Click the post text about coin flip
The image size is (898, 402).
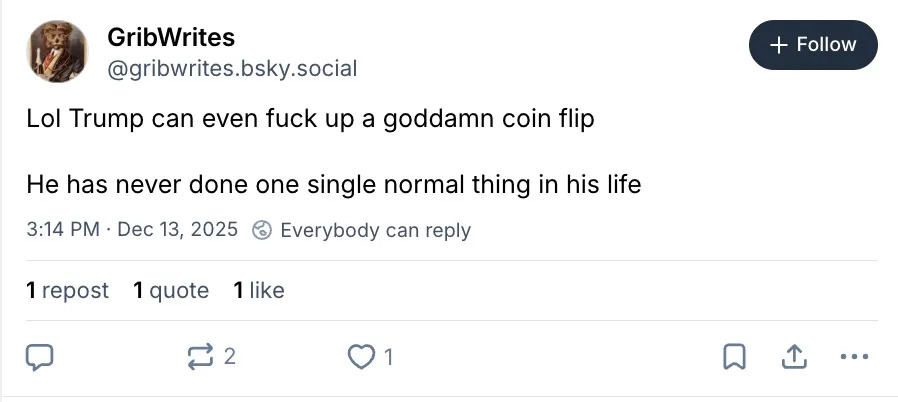pyautogui.click(x=310, y=120)
